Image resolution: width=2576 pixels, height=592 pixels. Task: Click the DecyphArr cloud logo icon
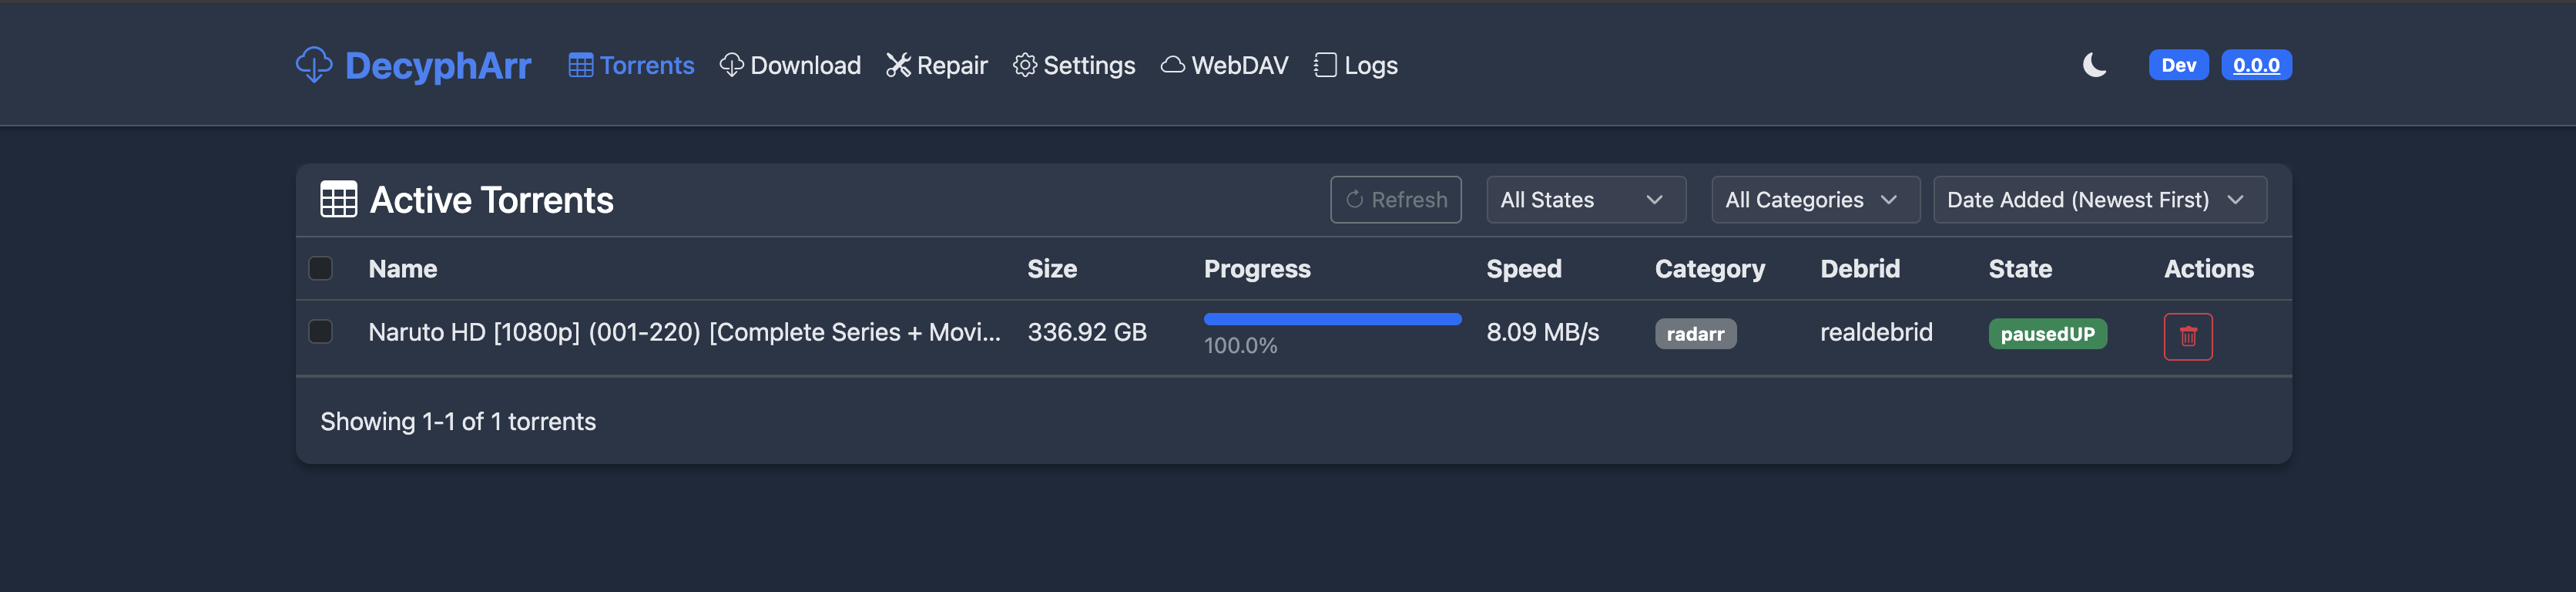pyautogui.click(x=314, y=64)
